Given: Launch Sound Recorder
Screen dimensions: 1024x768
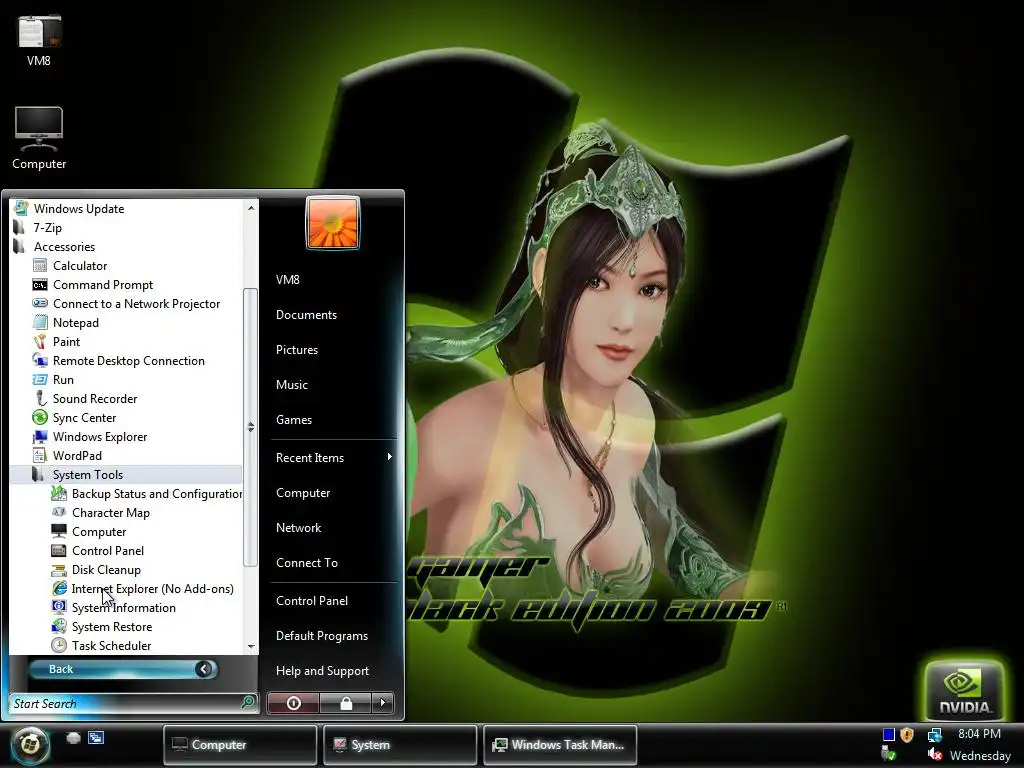Looking at the screenshot, I should click(95, 398).
